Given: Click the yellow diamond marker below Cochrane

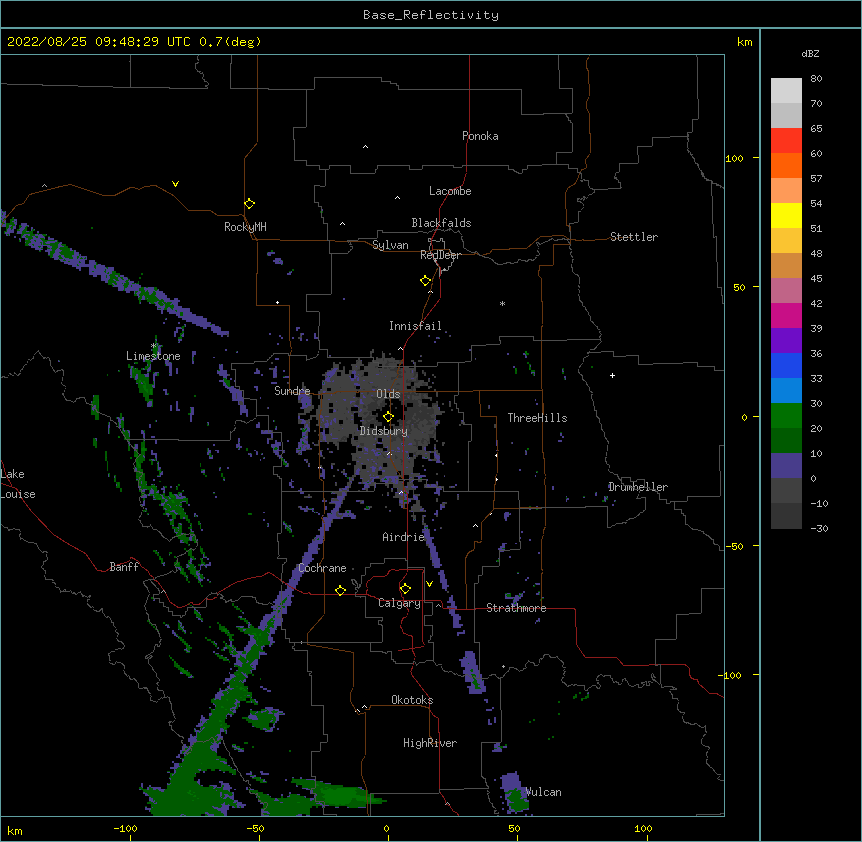Looking at the screenshot, I should [x=340, y=590].
